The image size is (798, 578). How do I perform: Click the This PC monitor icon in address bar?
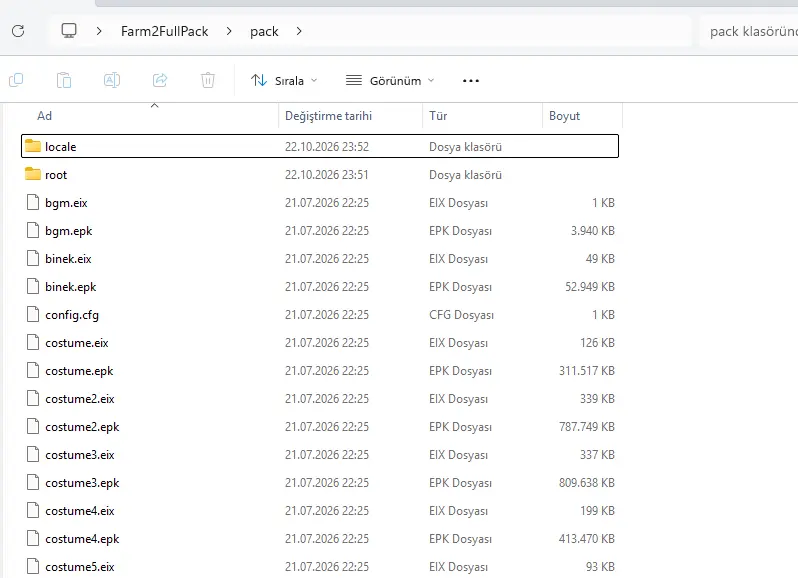[69, 31]
